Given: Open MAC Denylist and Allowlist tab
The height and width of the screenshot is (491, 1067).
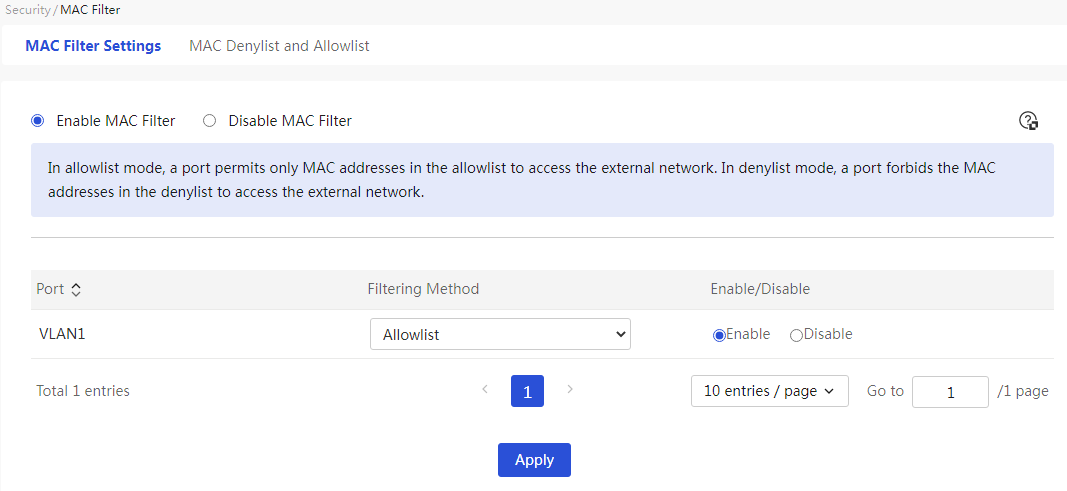Looking at the screenshot, I should pyautogui.click(x=279, y=46).
